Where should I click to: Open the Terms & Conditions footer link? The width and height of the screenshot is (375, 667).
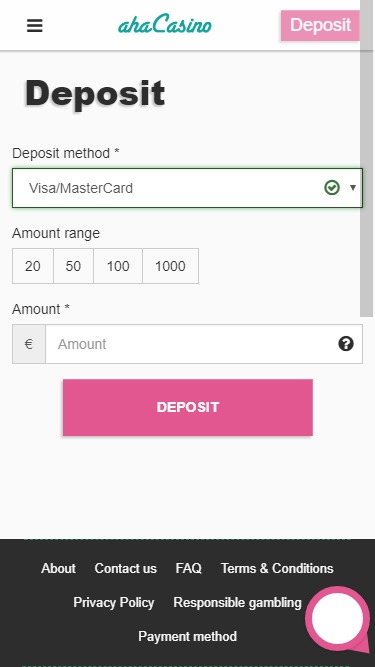(277, 568)
